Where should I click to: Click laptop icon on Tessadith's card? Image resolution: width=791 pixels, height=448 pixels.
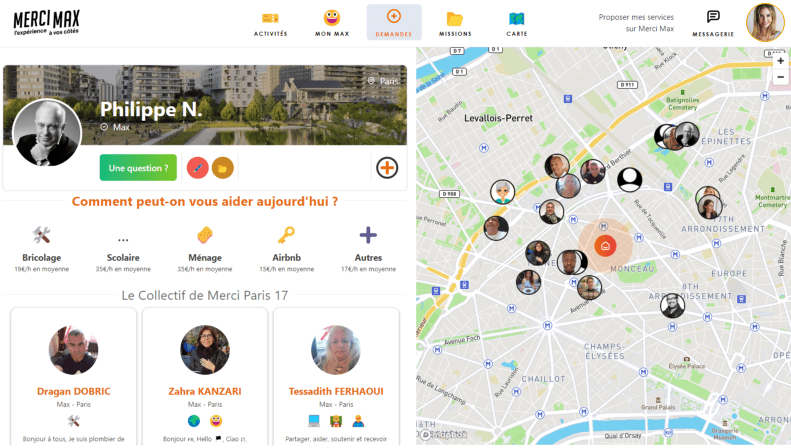(314, 421)
